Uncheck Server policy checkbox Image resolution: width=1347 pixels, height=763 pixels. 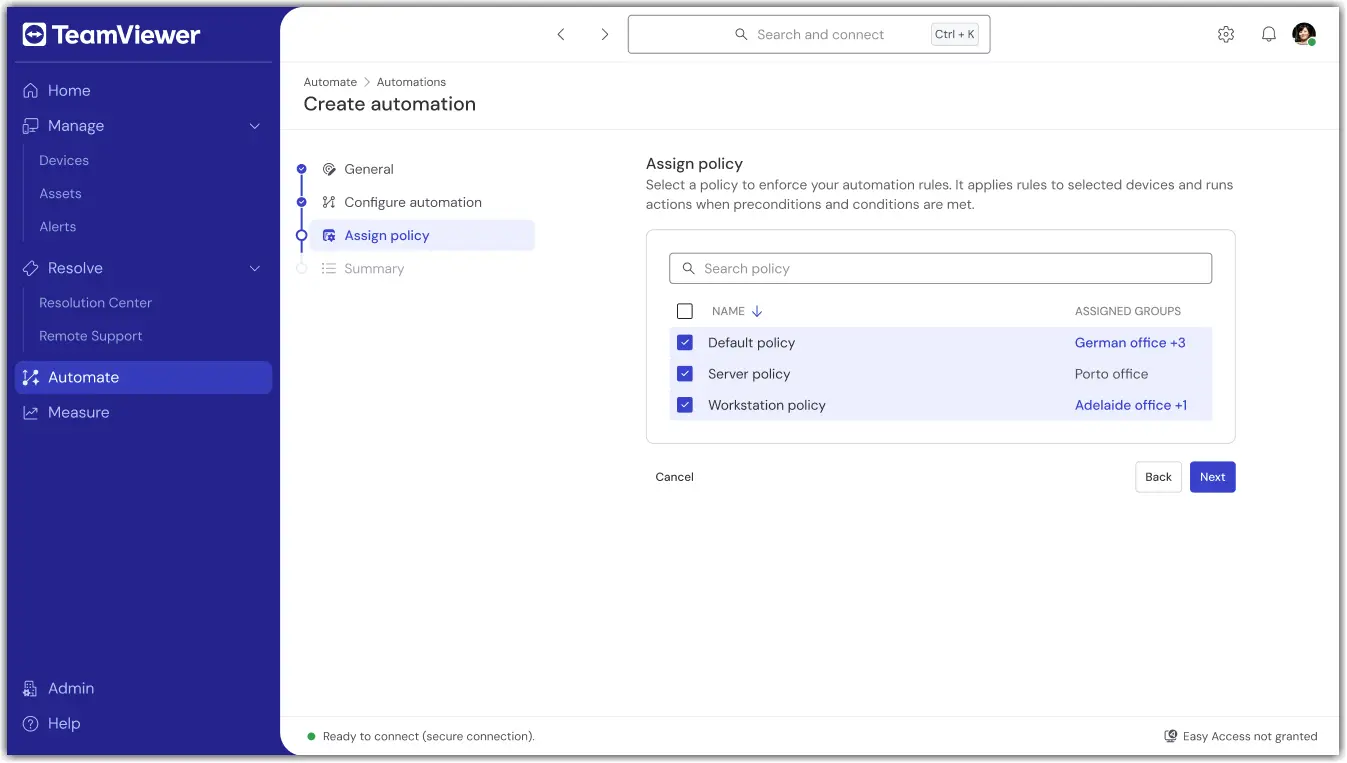pos(685,374)
